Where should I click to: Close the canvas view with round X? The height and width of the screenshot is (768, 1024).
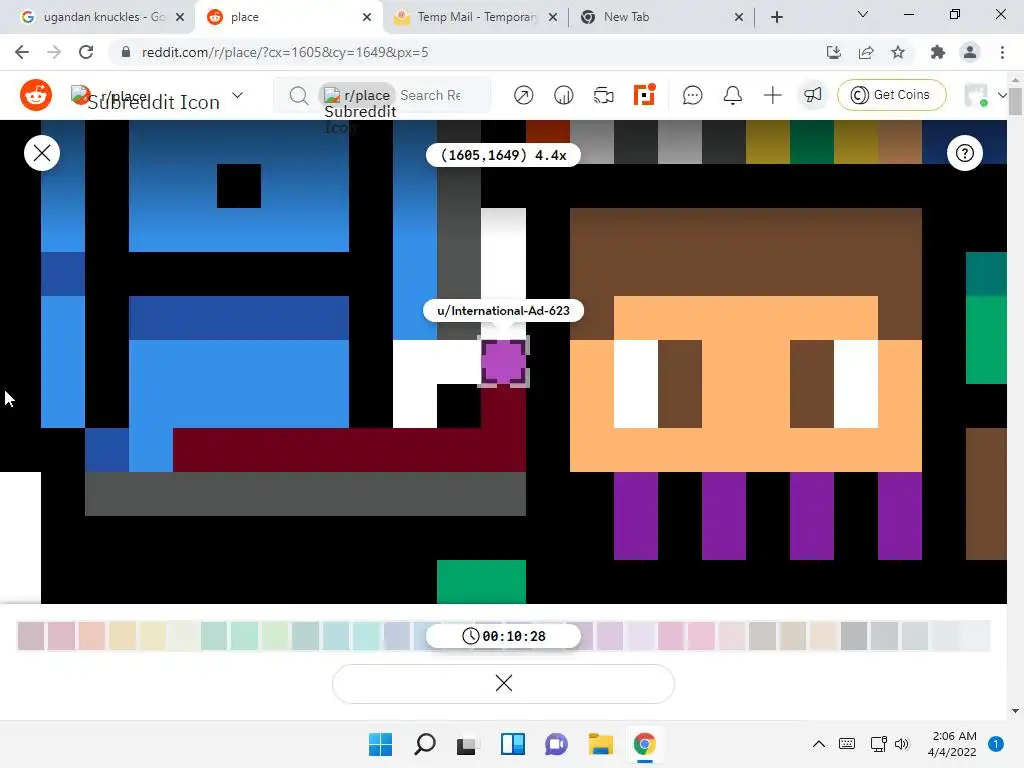click(42, 153)
